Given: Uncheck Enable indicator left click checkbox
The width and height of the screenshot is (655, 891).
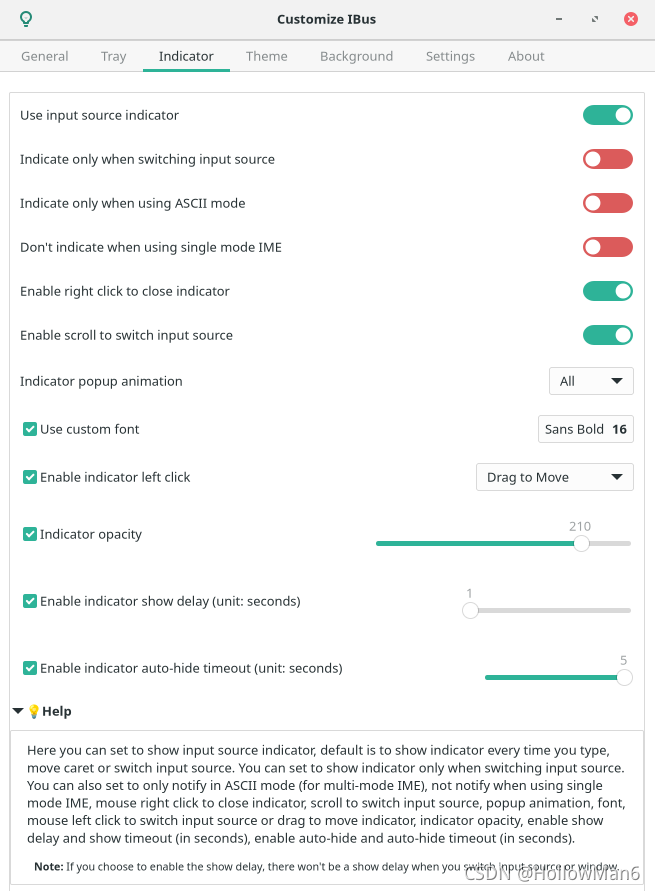Looking at the screenshot, I should 30,477.
